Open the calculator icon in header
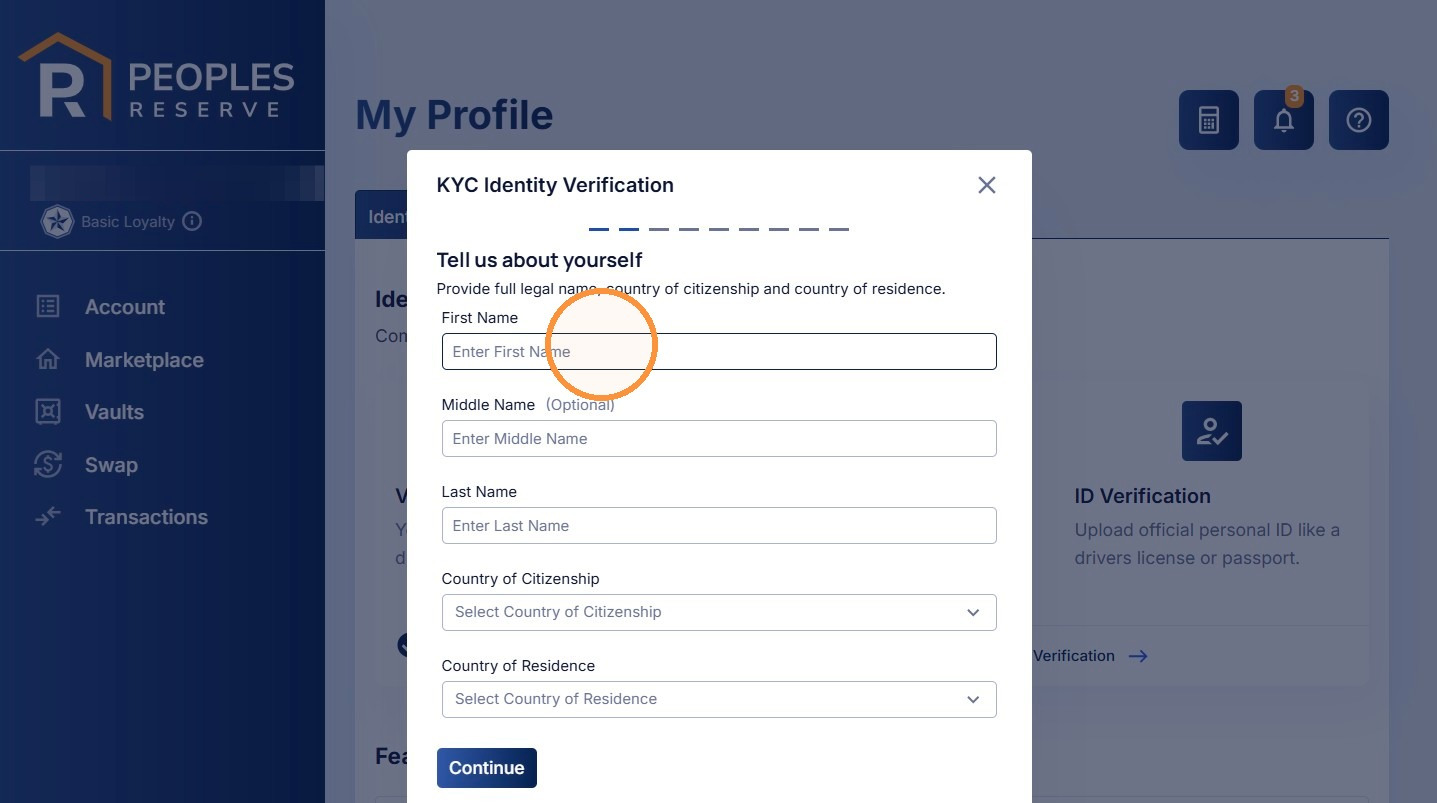The image size is (1437, 803). (1208, 120)
